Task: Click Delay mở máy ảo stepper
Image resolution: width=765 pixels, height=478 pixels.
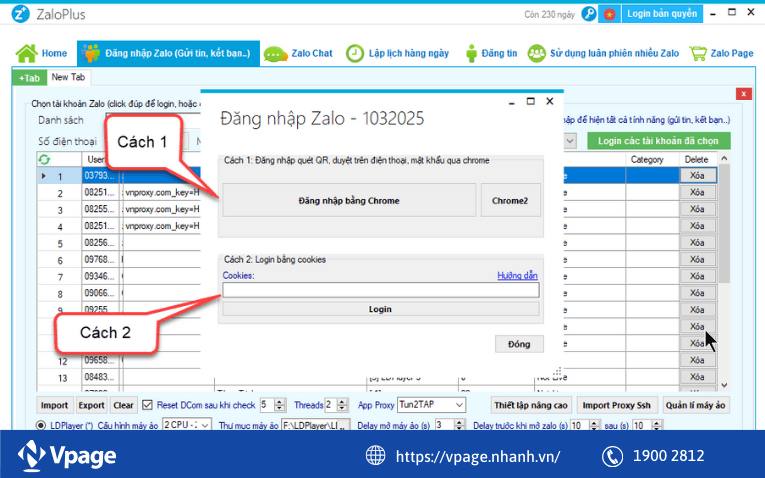Action: click(459, 425)
